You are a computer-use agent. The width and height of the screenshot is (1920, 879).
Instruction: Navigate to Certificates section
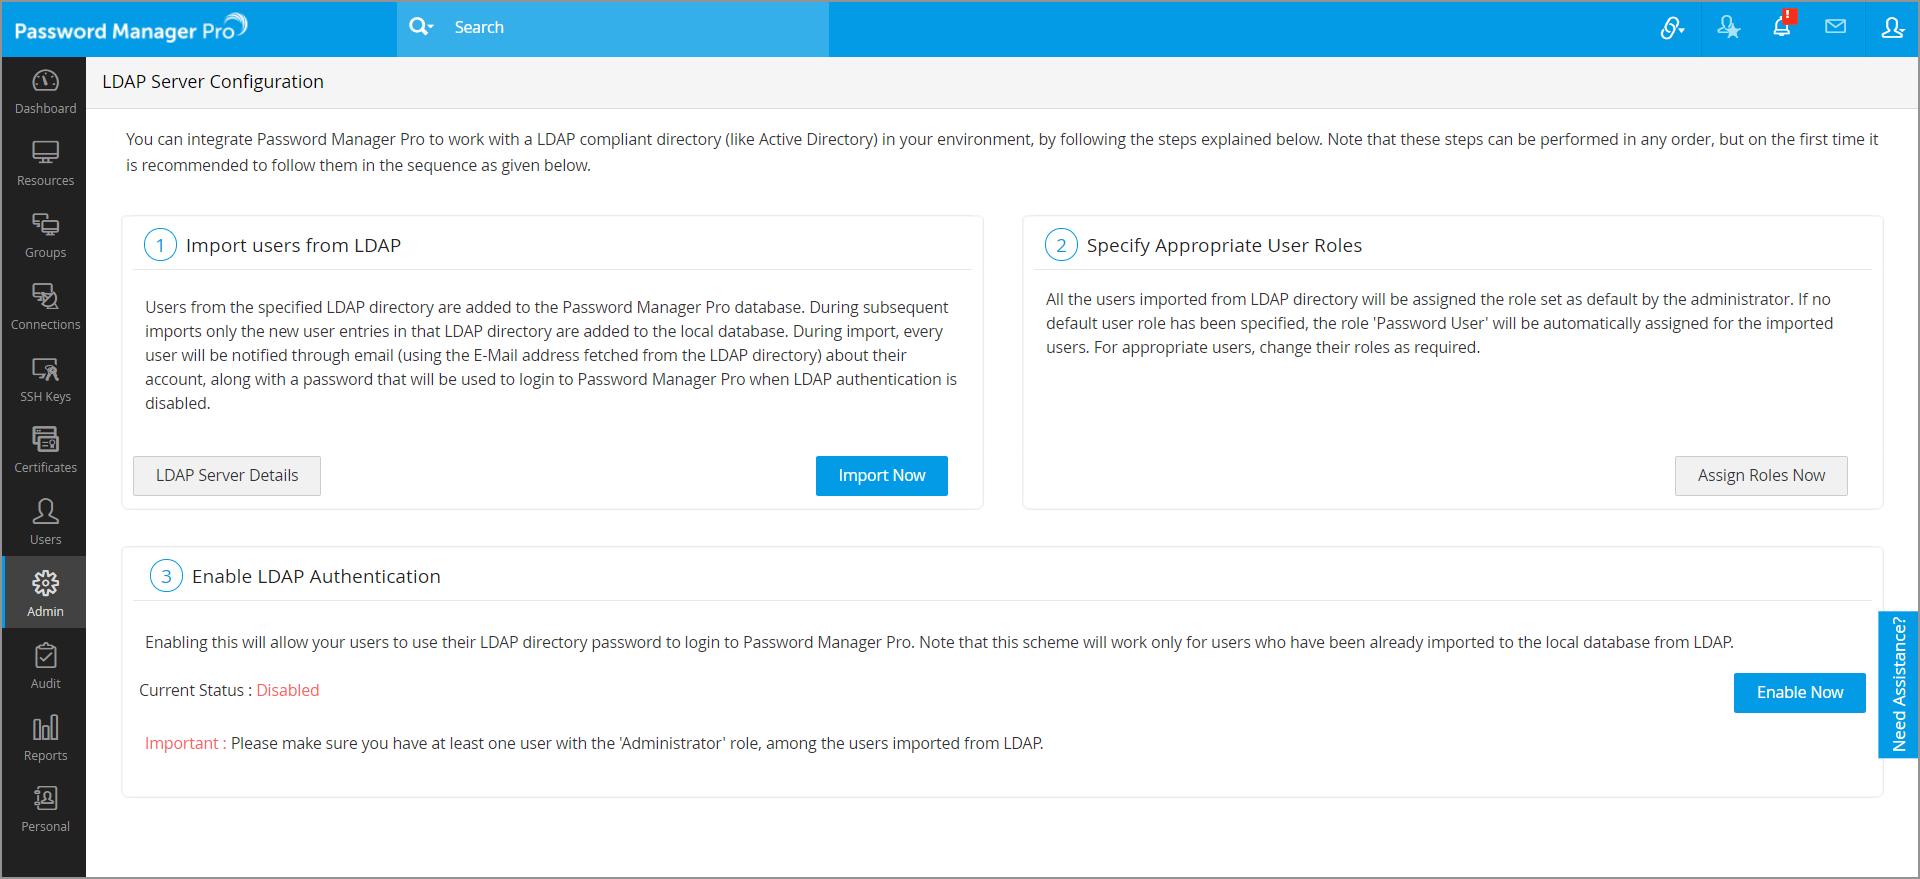pyautogui.click(x=45, y=452)
